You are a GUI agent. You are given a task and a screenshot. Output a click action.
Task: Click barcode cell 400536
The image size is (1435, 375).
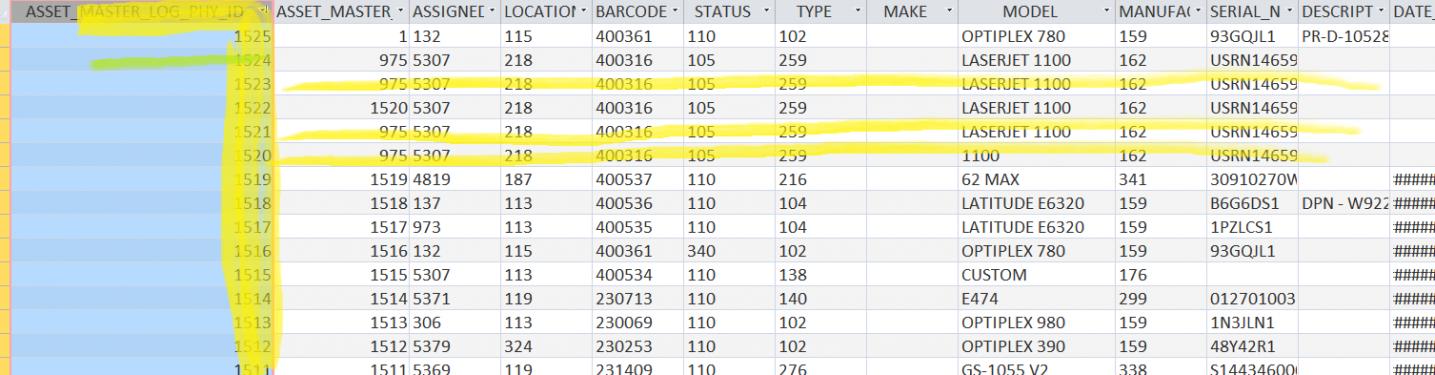tap(637, 203)
